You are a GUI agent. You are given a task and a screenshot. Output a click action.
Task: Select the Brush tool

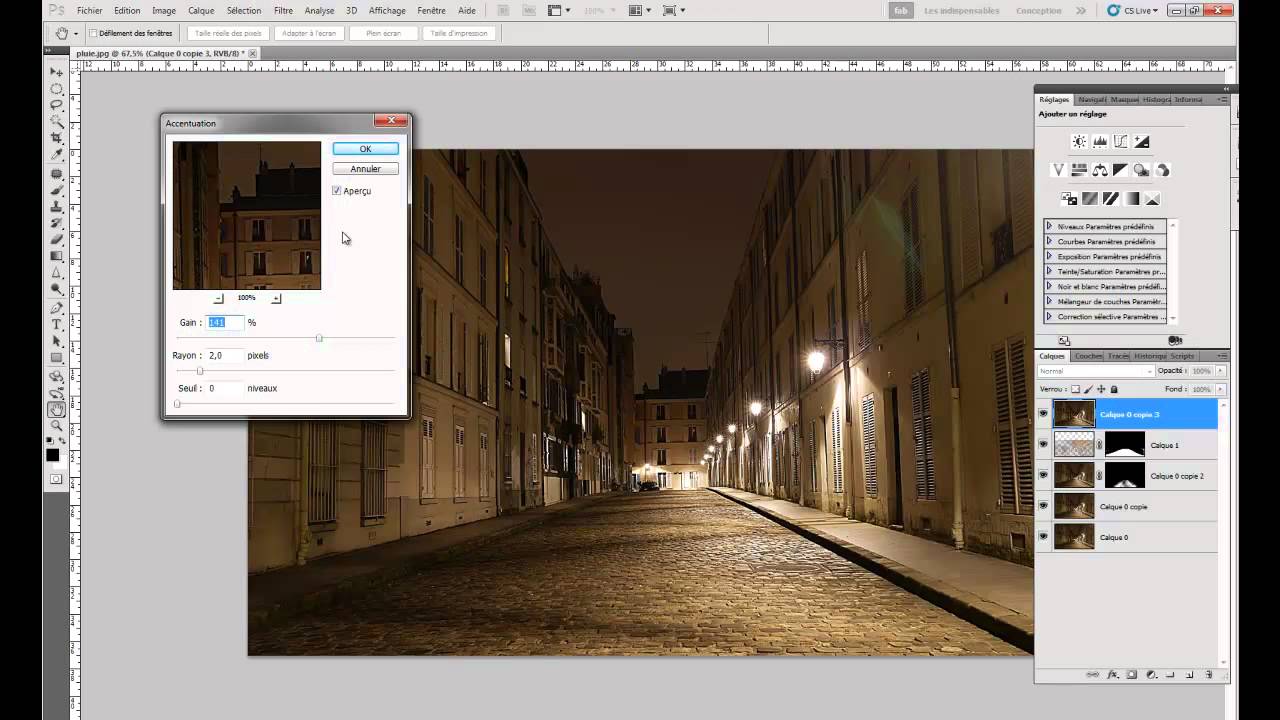[x=56, y=190]
